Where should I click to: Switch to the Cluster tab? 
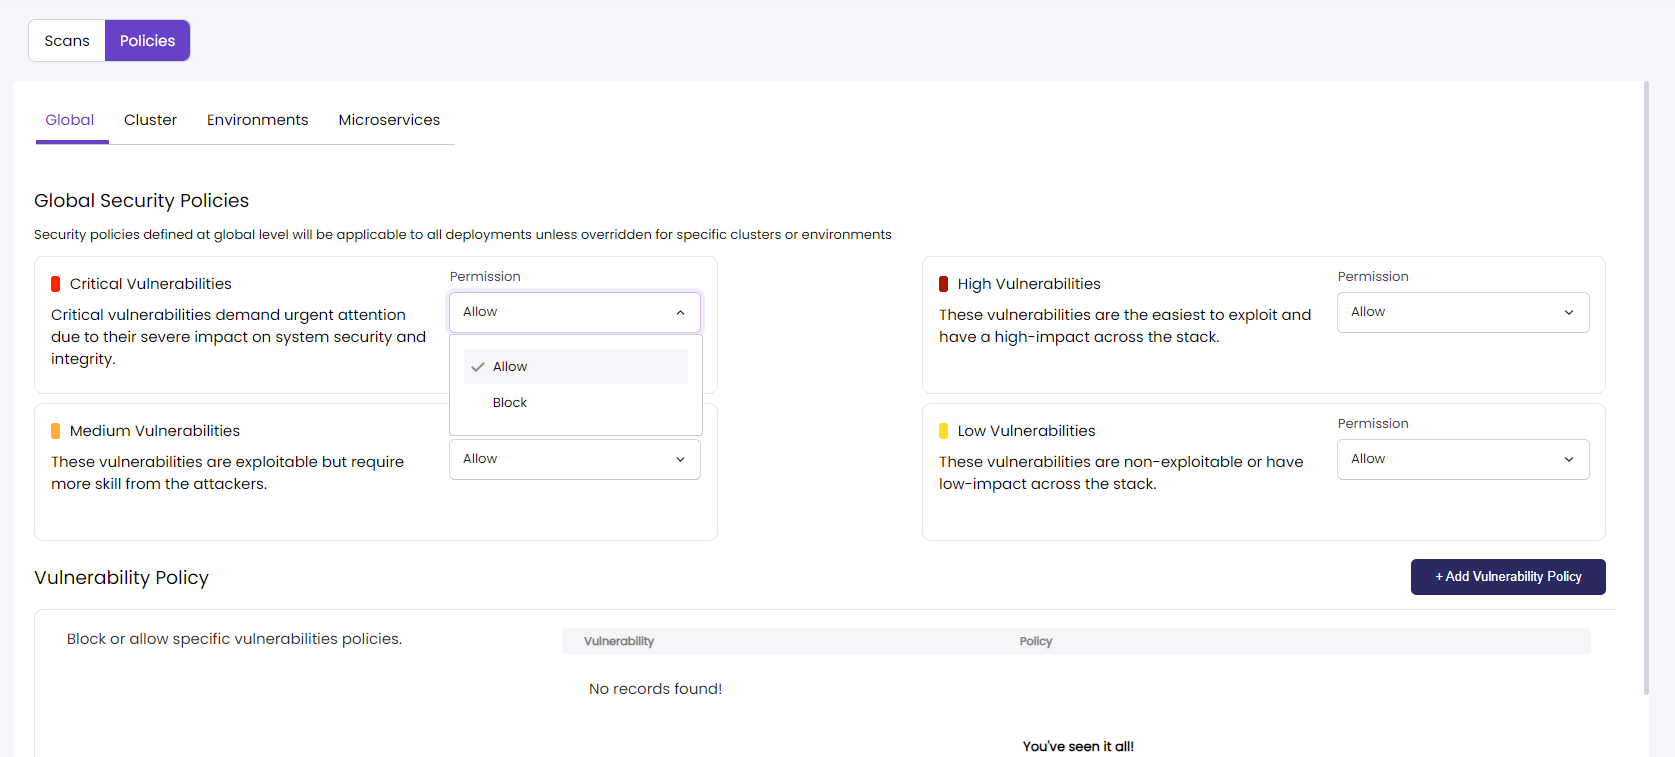[x=150, y=120]
